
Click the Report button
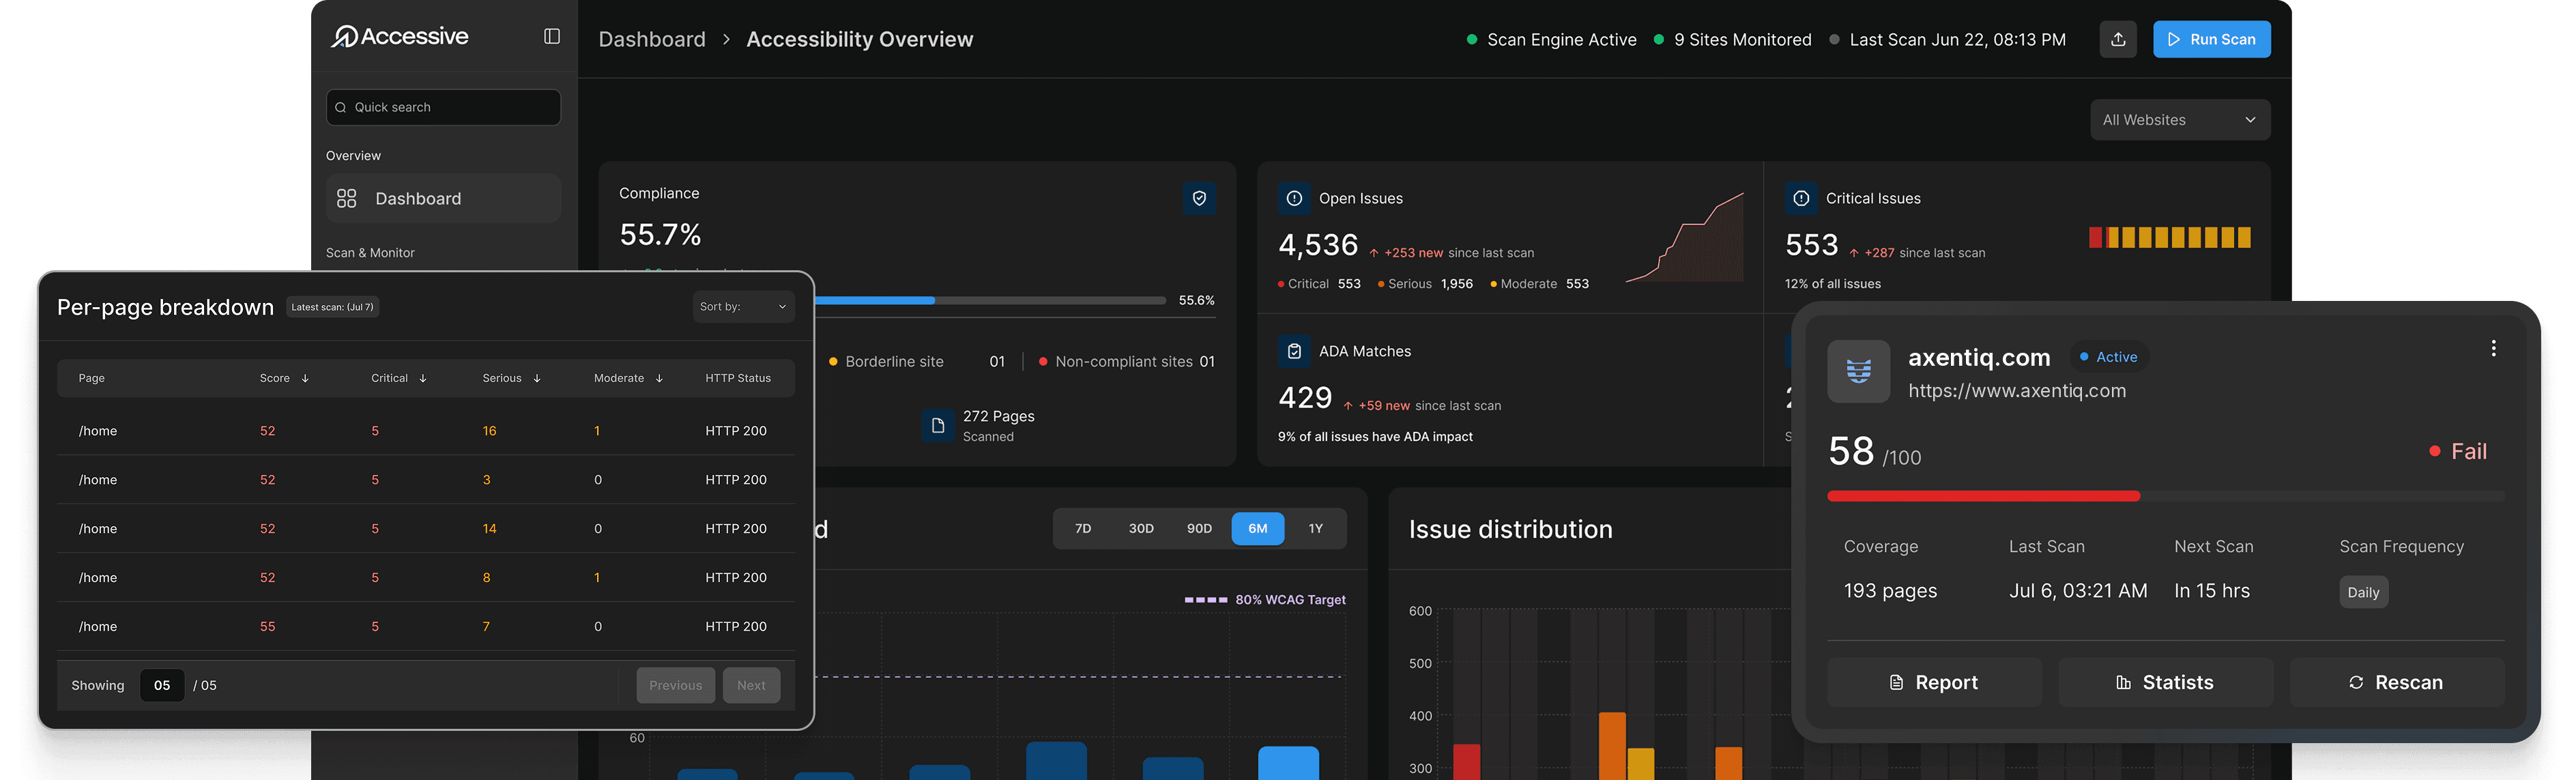click(1934, 682)
